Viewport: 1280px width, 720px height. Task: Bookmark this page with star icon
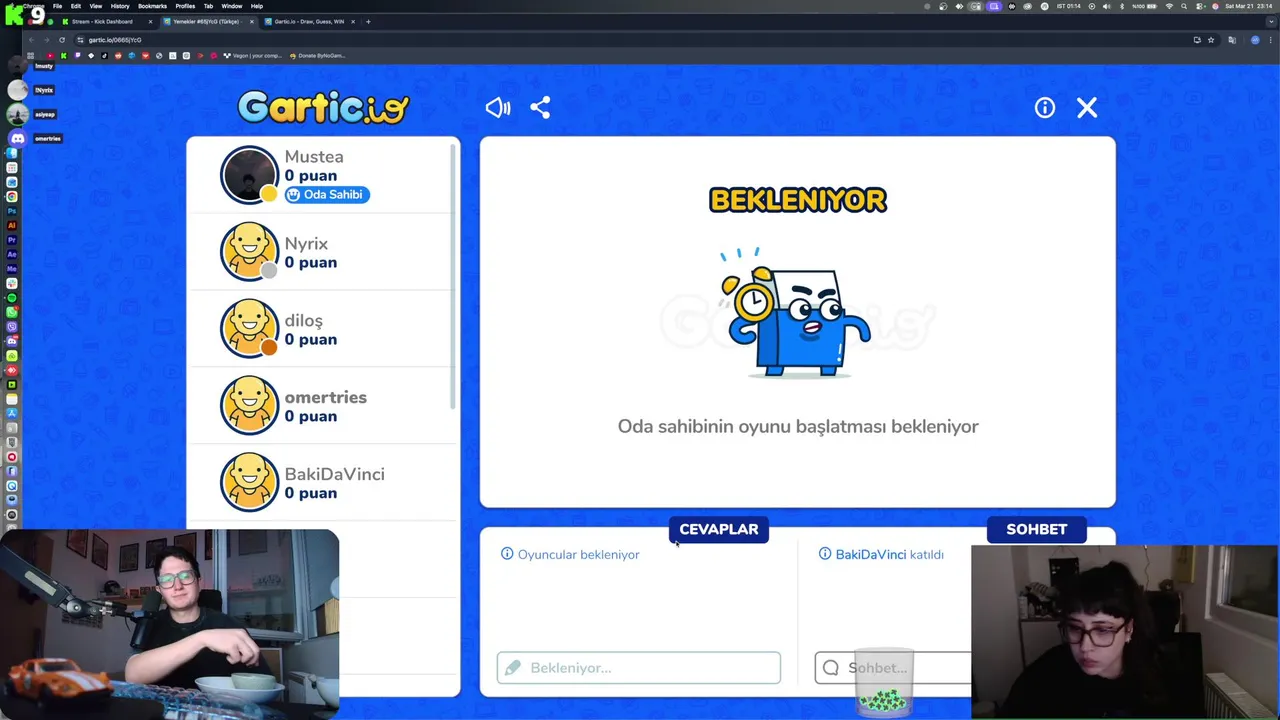pos(1211,40)
